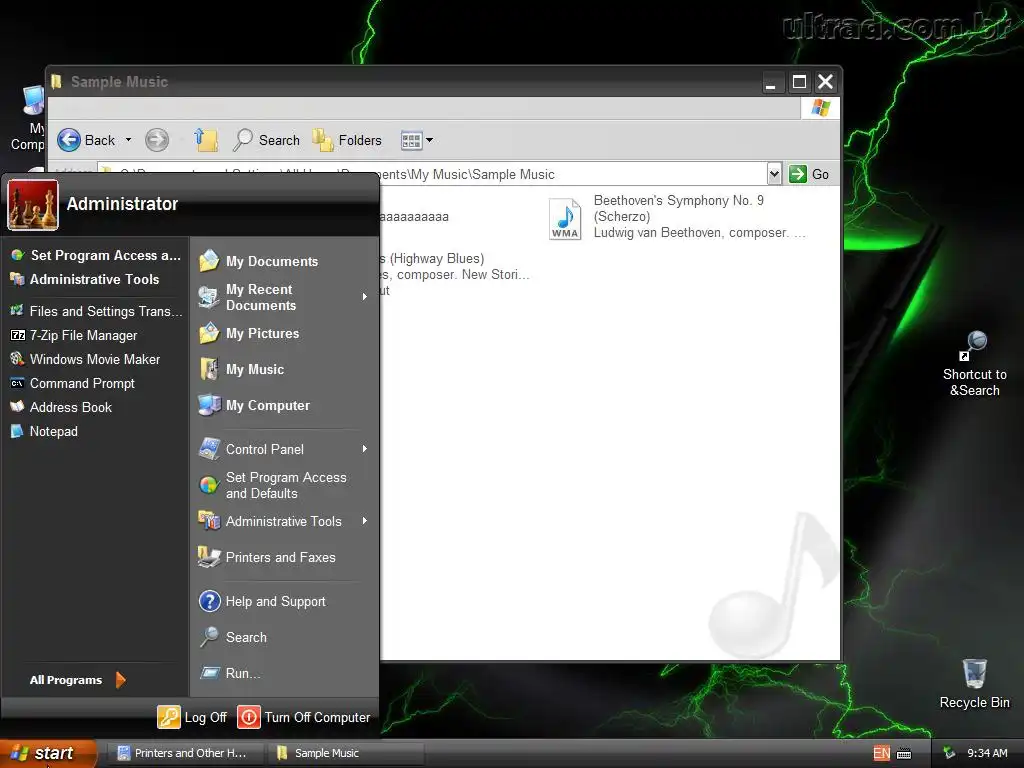The height and width of the screenshot is (768, 1024).
Task: Click the Start menu Search magnifier
Action: (x=209, y=637)
